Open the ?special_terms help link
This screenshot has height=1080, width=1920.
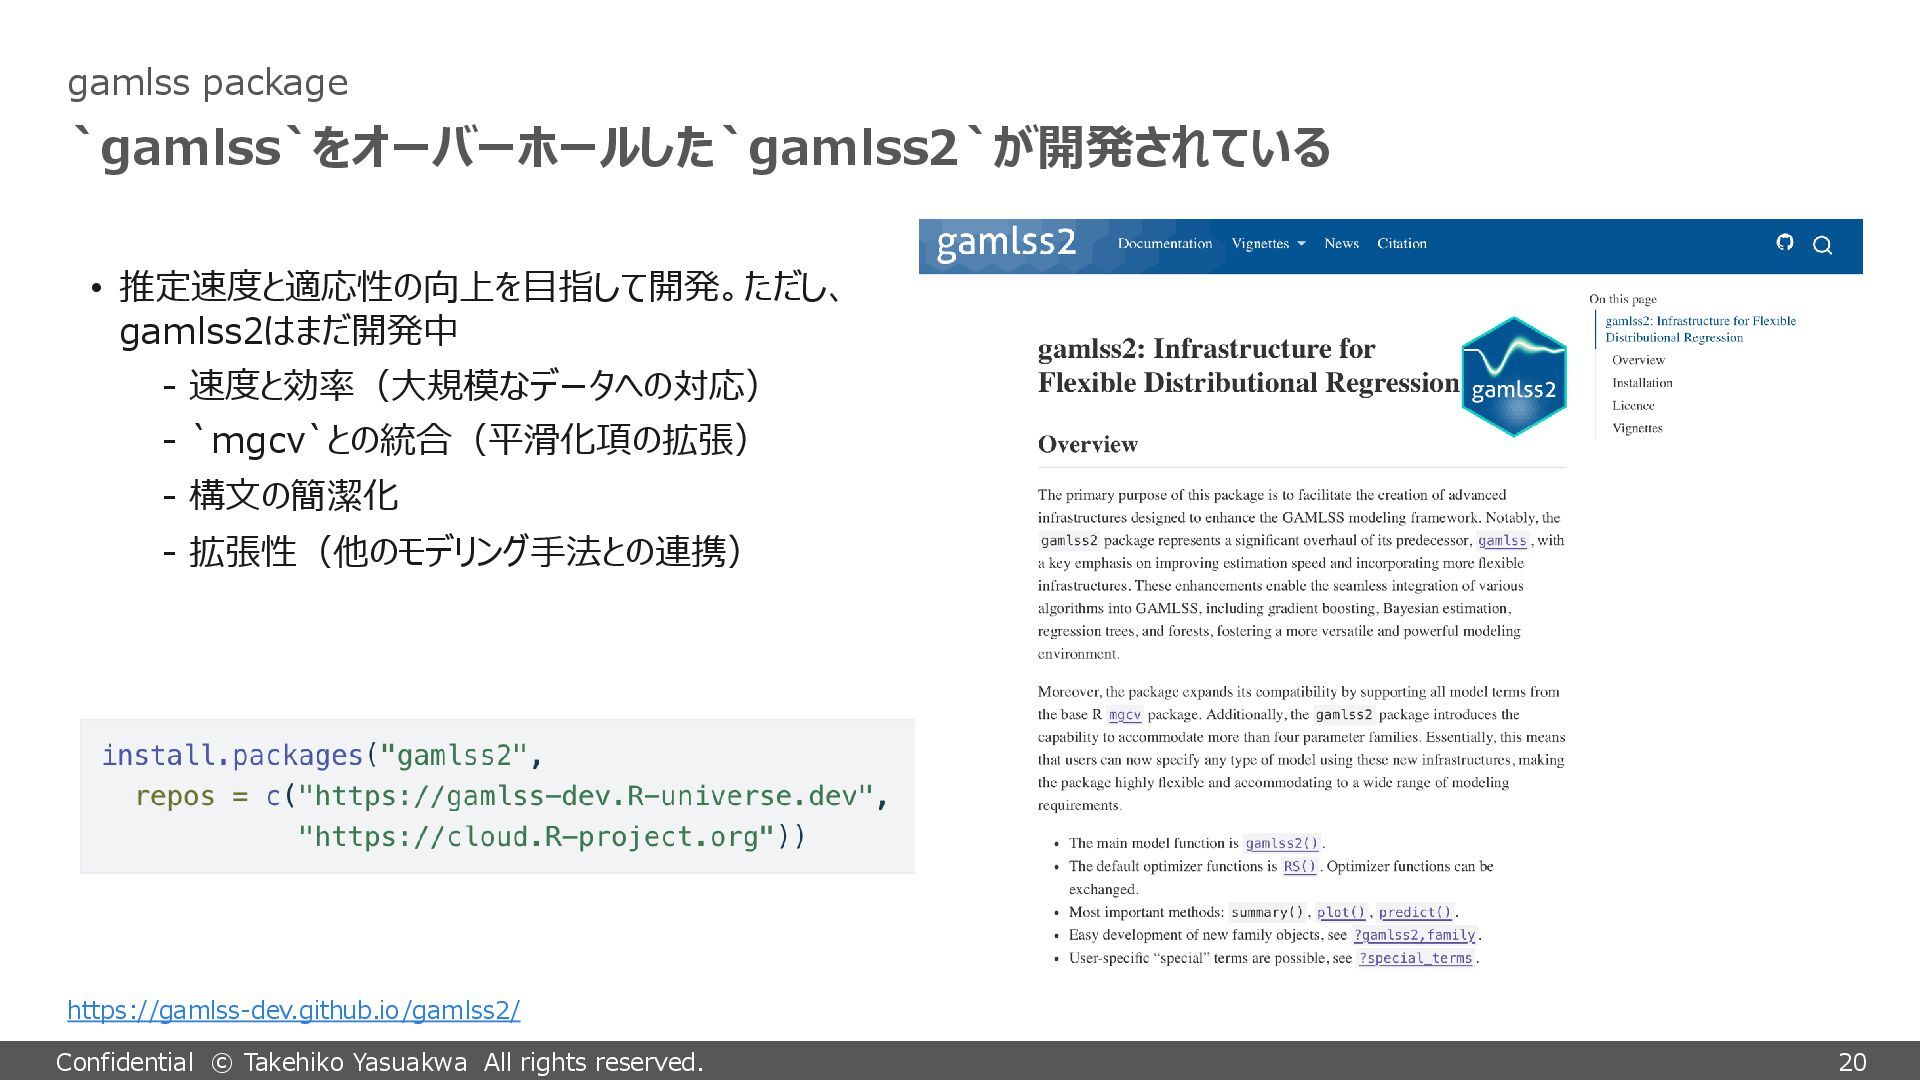point(1415,959)
